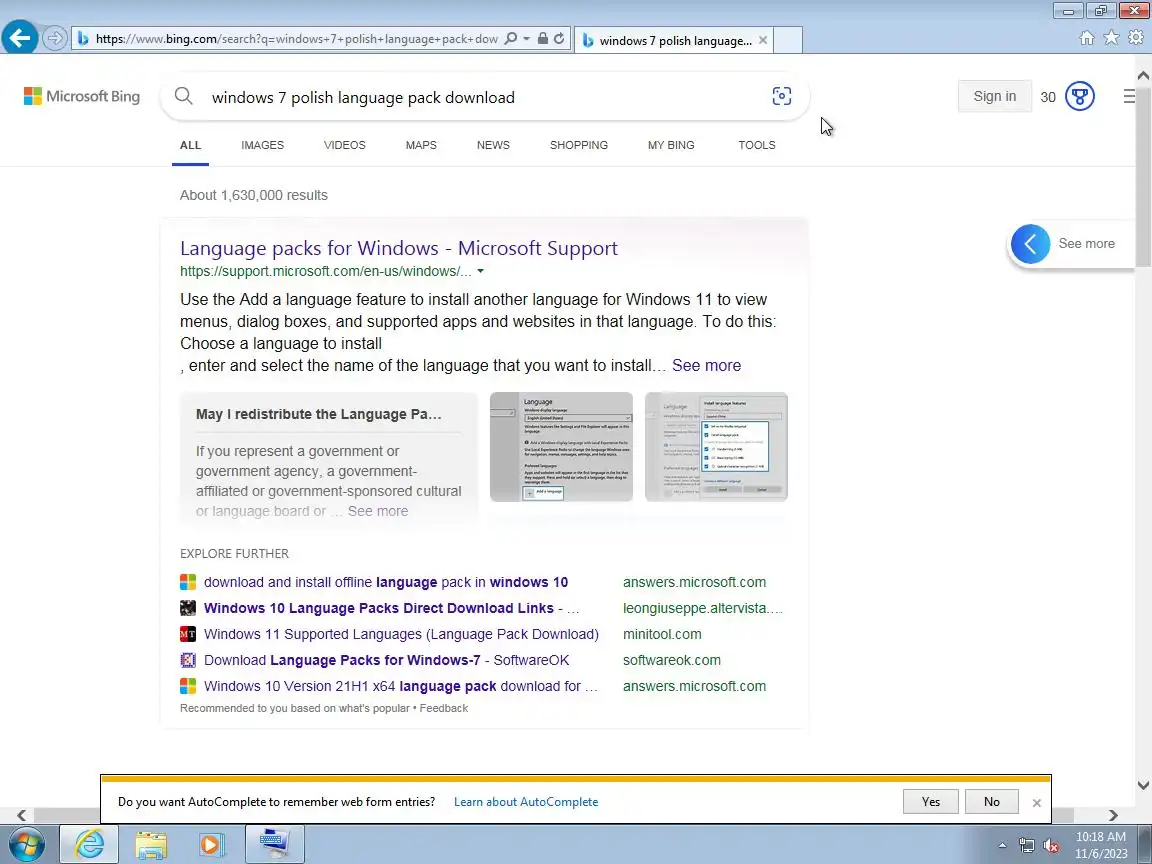Click the security lock icon in address bar
Screen dimensions: 1152x864
(x=542, y=38)
